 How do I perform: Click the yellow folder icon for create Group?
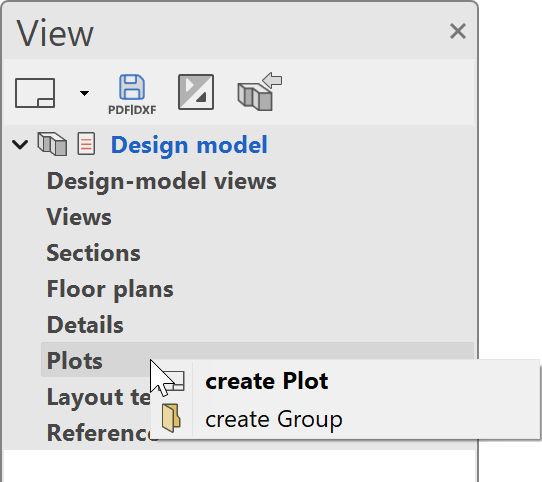coord(171,418)
